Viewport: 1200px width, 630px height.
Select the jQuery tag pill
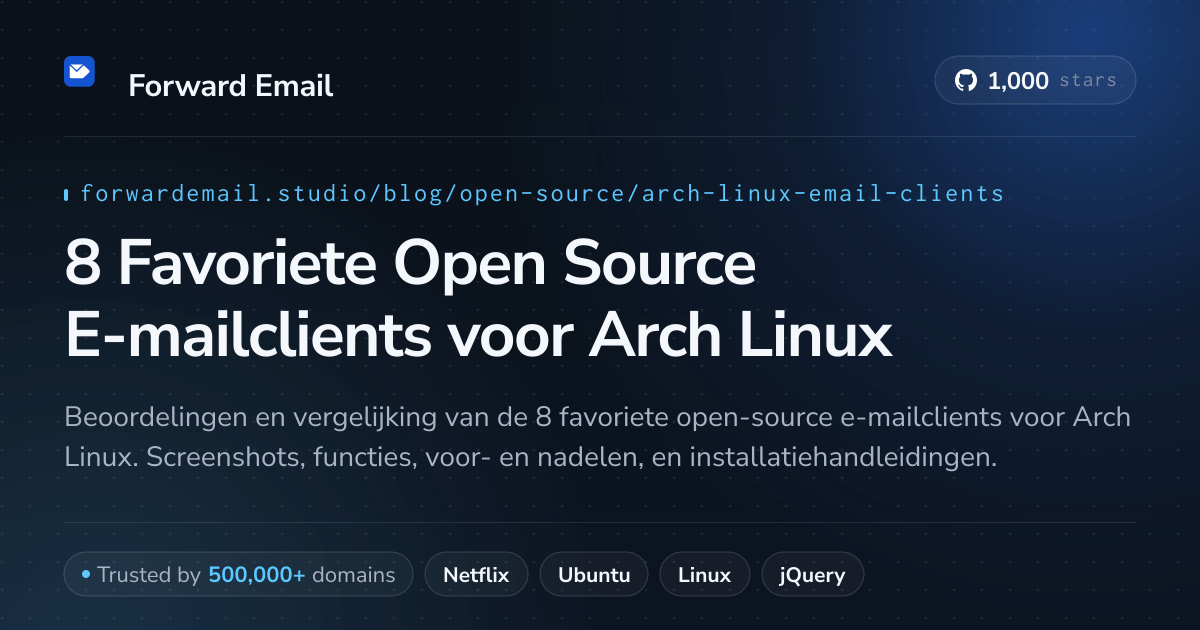coord(813,575)
